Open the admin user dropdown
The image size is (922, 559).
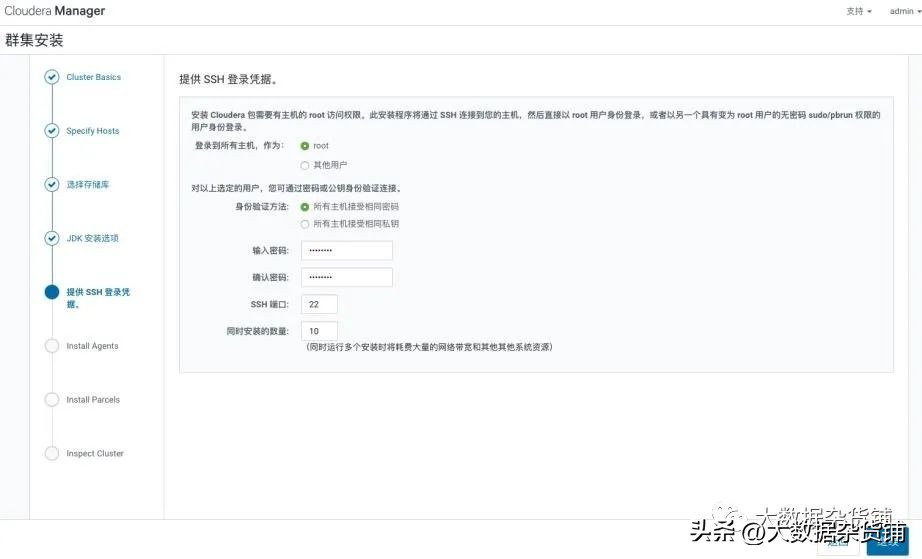coord(905,11)
